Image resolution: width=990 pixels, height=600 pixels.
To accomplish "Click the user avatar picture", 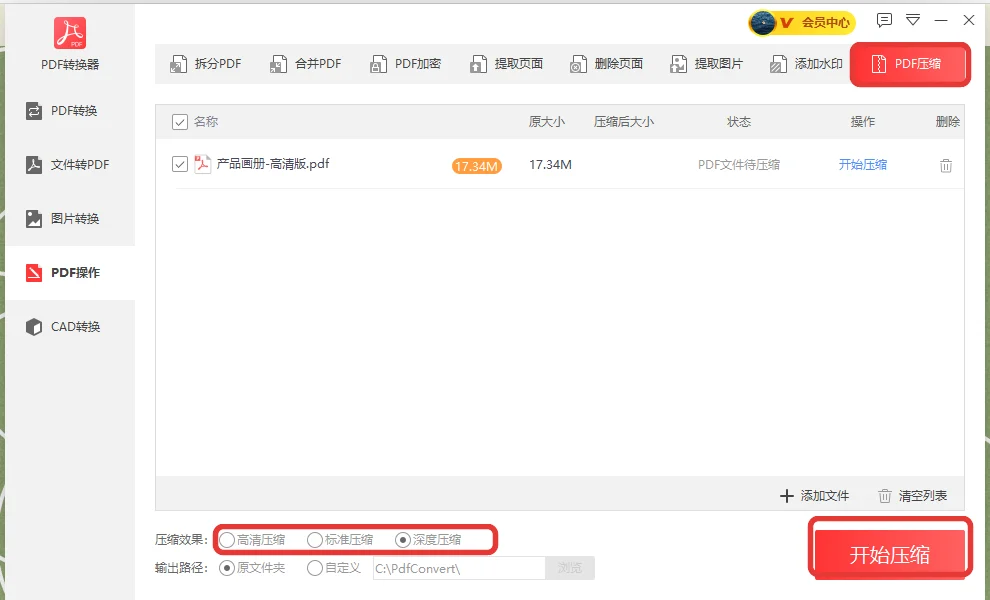I will click(x=763, y=23).
